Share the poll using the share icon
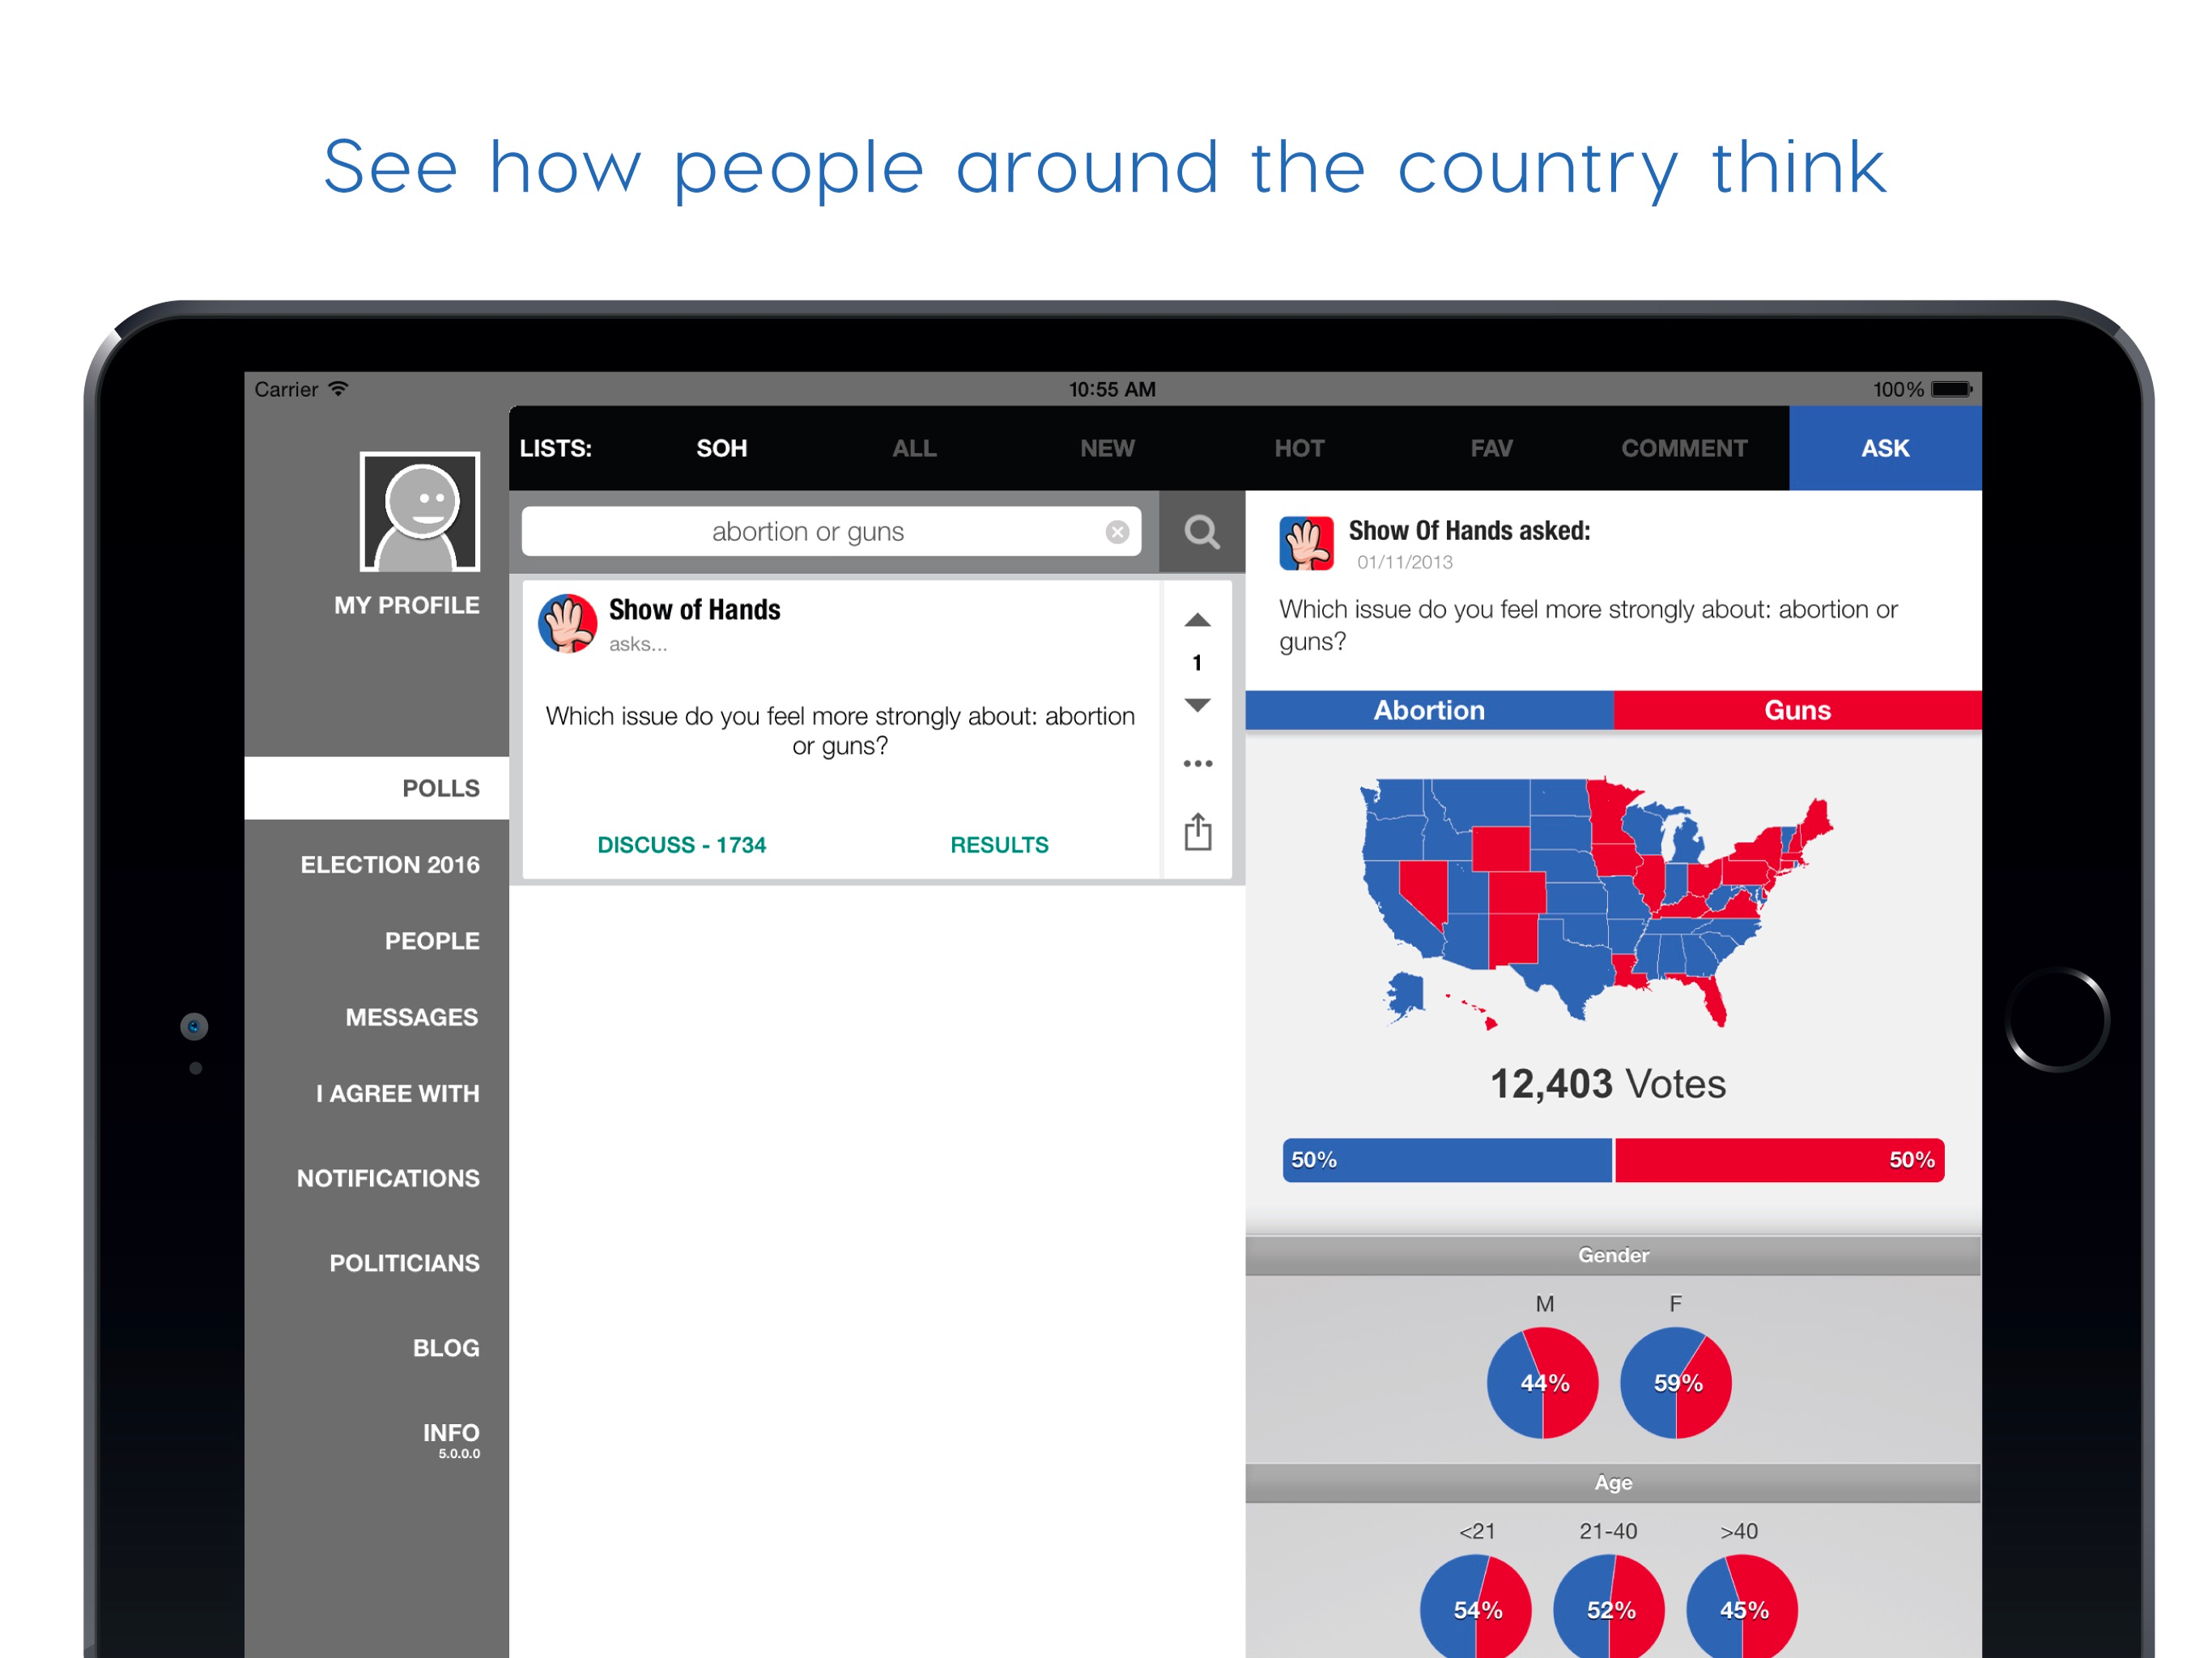Image resolution: width=2212 pixels, height=1658 pixels. [x=1197, y=831]
